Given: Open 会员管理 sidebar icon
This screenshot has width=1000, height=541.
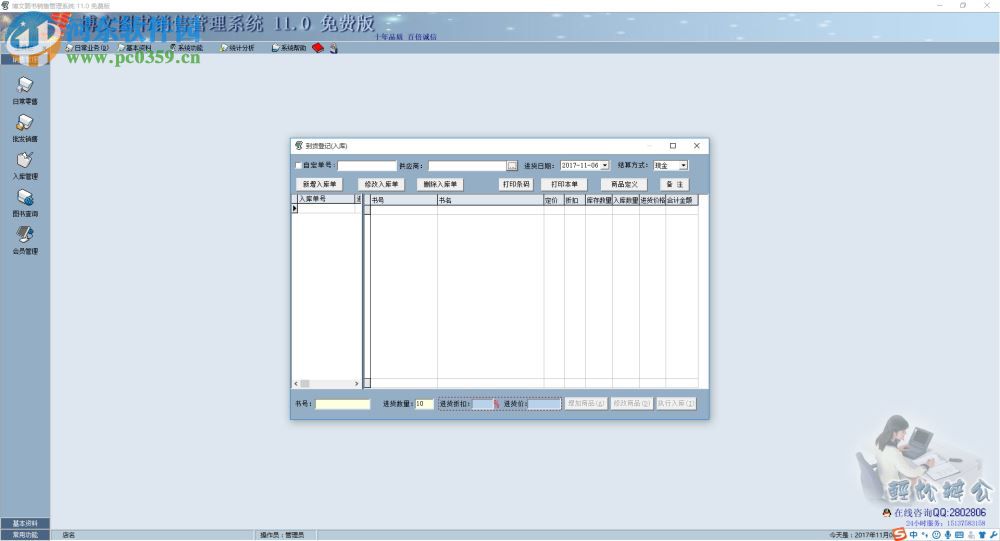Looking at the screenshot, I should click(25, 241).
